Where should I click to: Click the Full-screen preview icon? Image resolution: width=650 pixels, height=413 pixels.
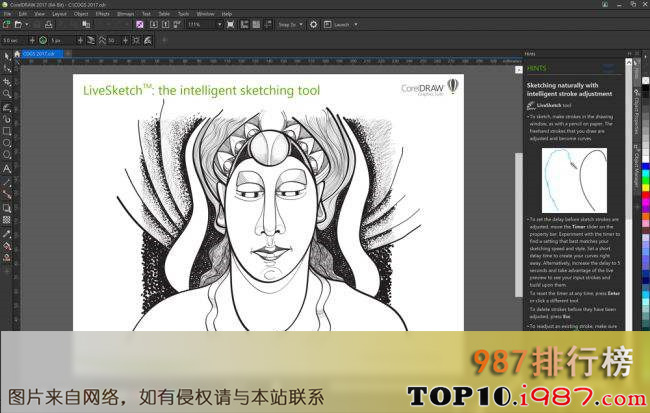230,24
